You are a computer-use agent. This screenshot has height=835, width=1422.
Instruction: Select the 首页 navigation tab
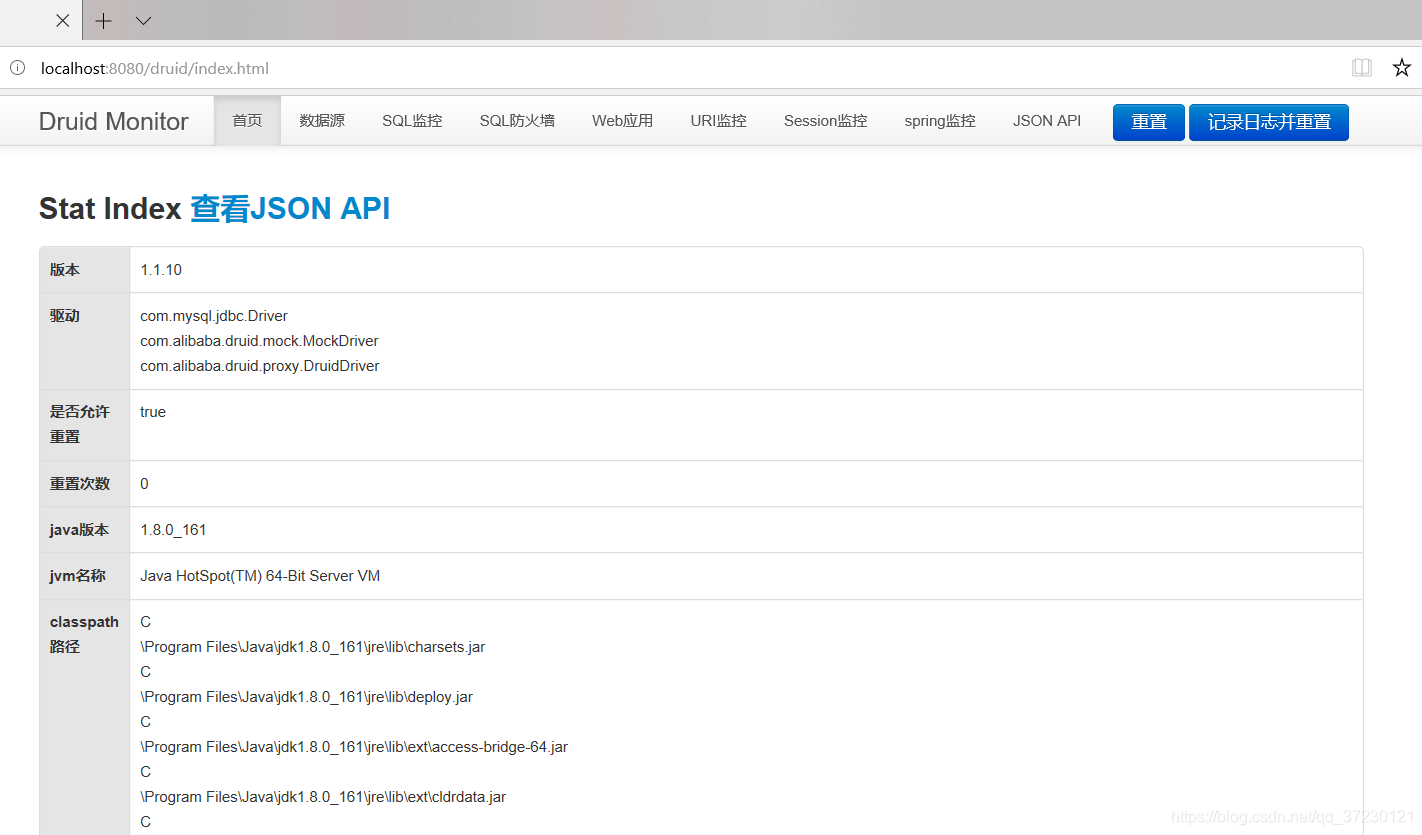pos(247,121)
